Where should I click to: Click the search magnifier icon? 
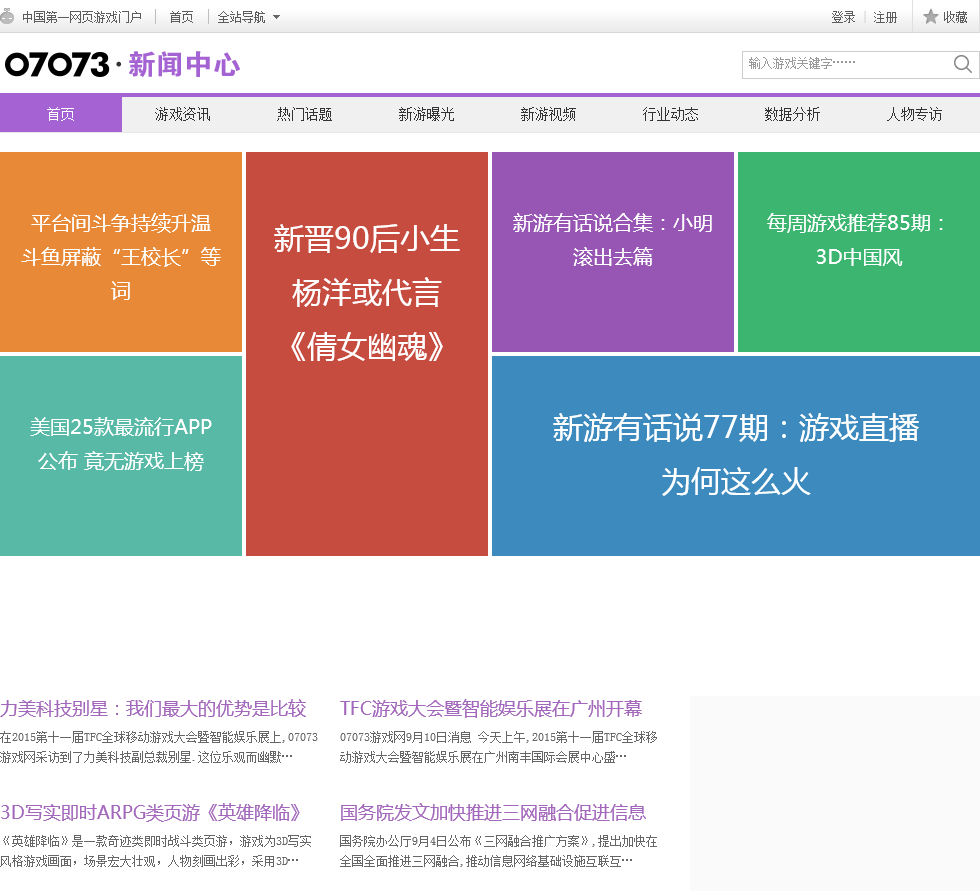[x=962, y=65]
